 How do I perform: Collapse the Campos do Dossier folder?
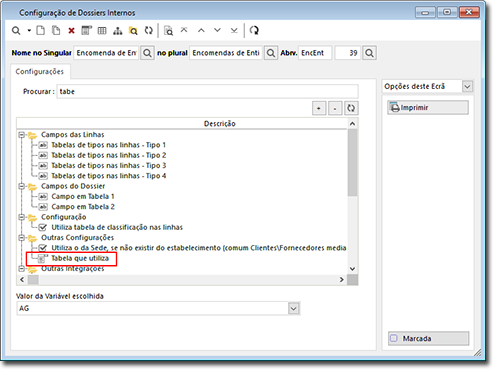[22, 186]
